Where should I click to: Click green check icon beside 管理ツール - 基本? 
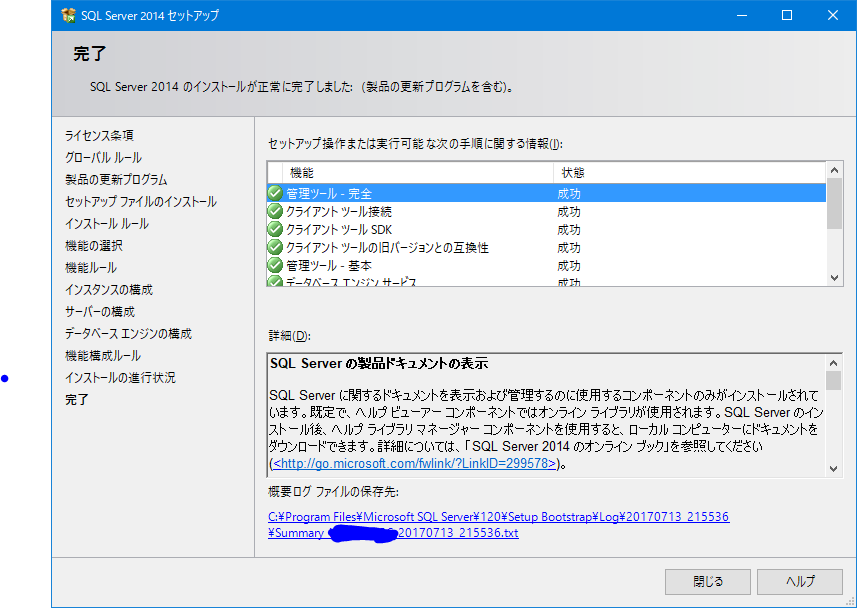275,265
